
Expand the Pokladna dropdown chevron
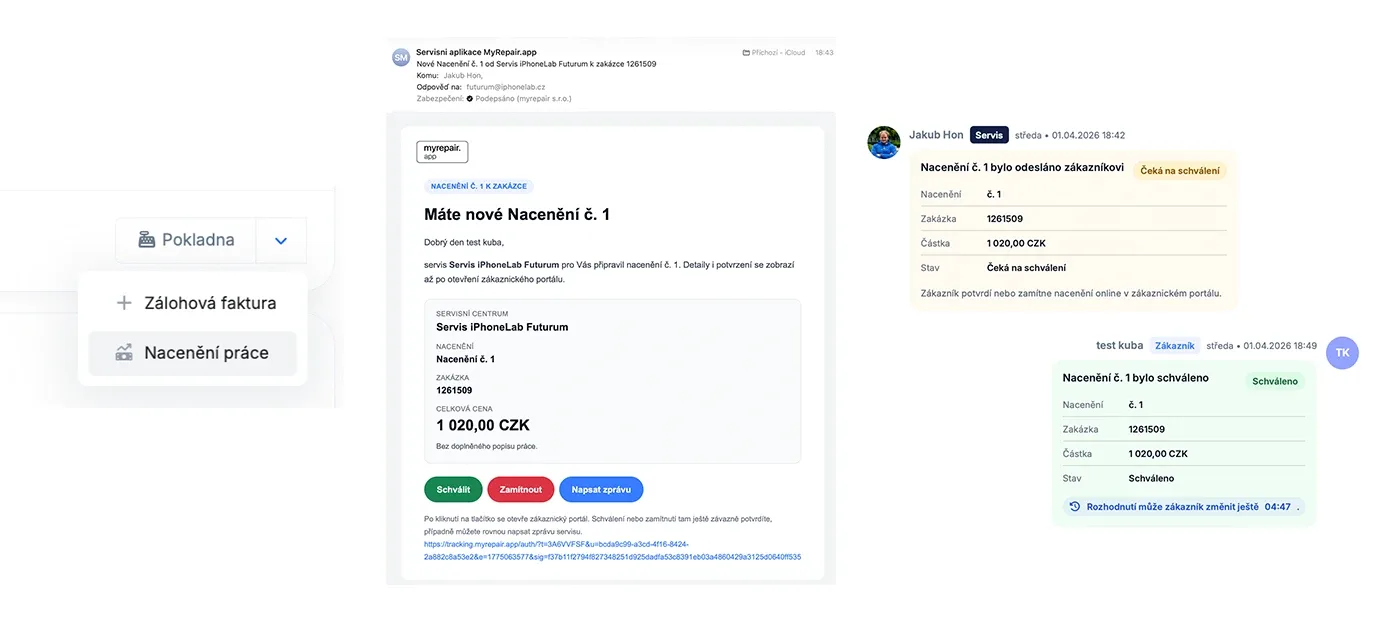pyautogui.click(x=280, y=240)
